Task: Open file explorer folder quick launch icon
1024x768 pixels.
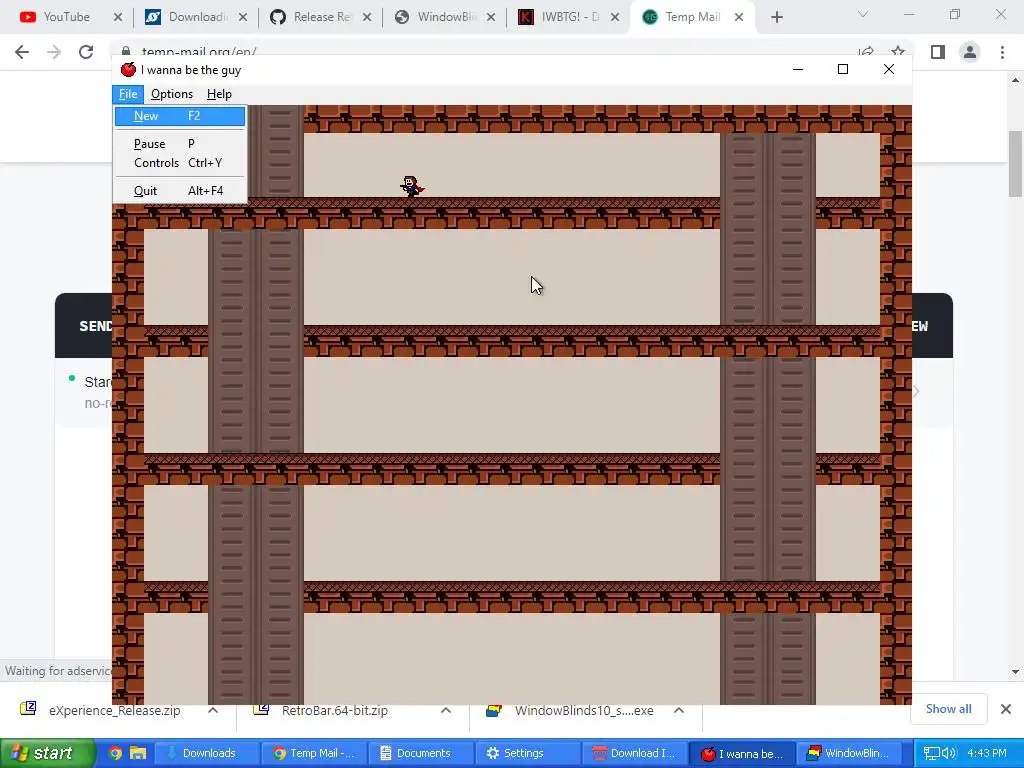Action: pyautogui.click(x=138, y=753)
